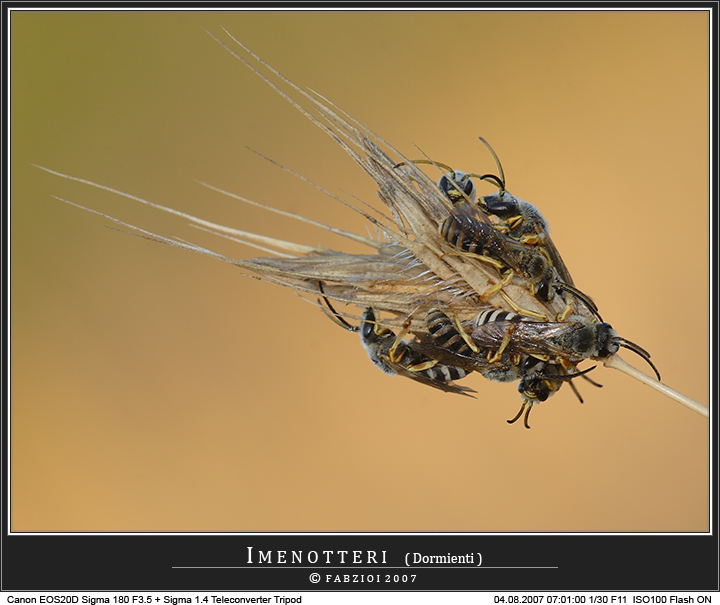Viewport: 720px width, 605px height.
Task: Click the 07:01:00 time stamp
Action: [566, 599]
